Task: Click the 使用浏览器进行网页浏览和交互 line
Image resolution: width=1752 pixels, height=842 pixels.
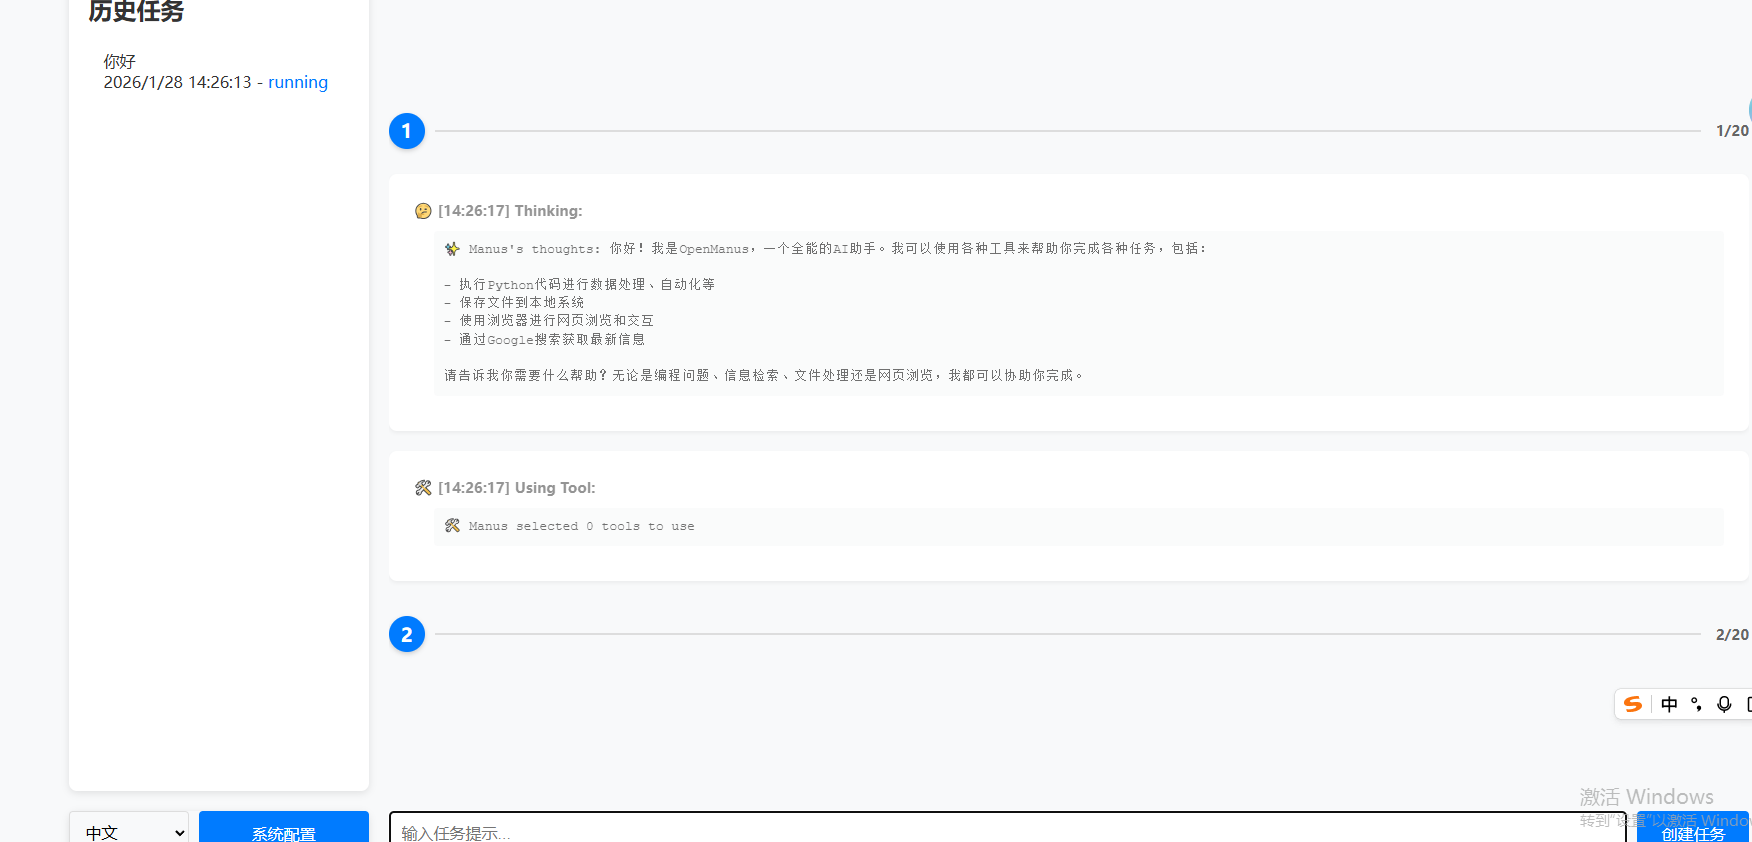Action: pos(549,321)
